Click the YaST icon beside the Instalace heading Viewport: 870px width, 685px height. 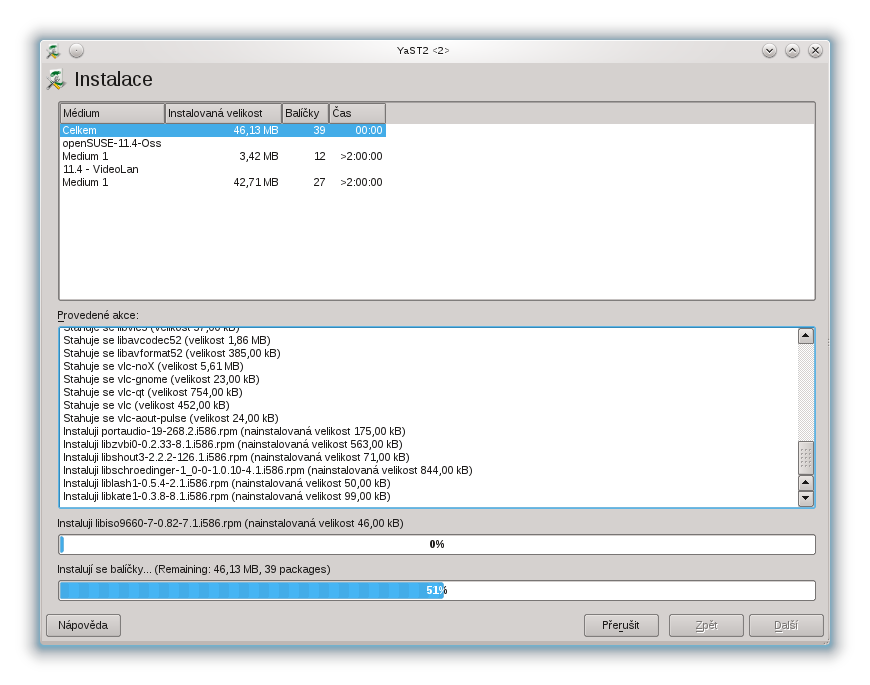pos(56,79)
